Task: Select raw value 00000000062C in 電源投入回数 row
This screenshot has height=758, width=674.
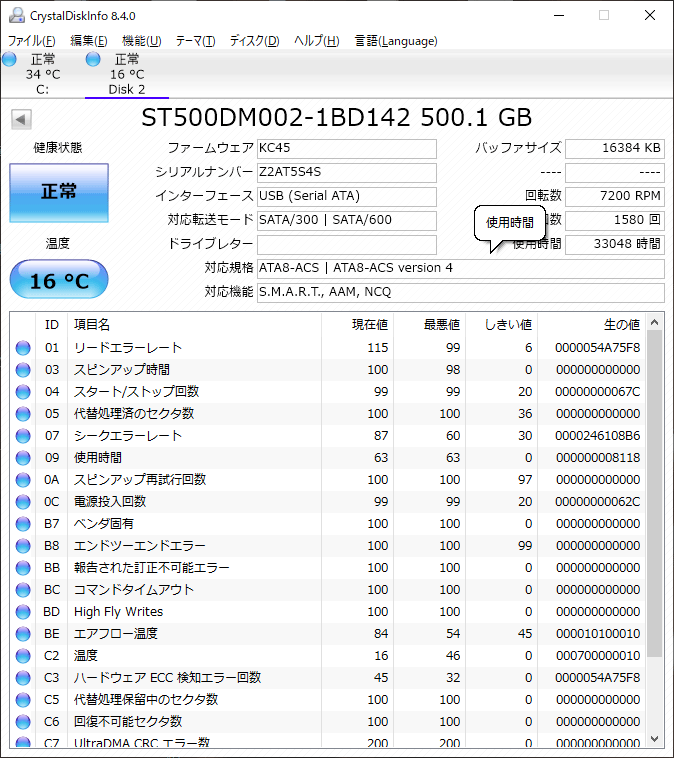Action: pos(598,502)
